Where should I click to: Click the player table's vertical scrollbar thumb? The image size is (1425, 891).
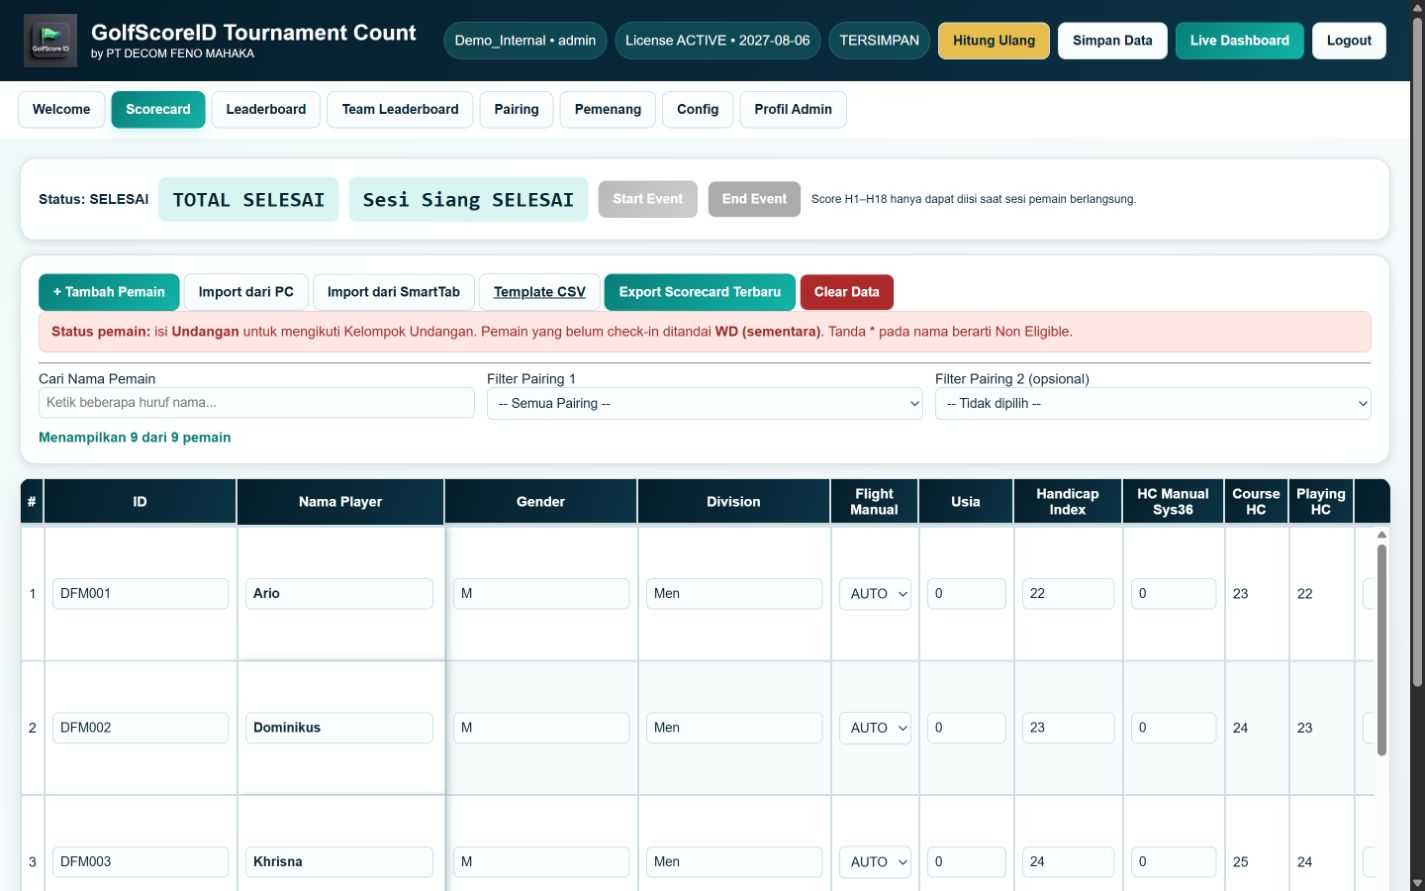click(x=1382, y=650)
